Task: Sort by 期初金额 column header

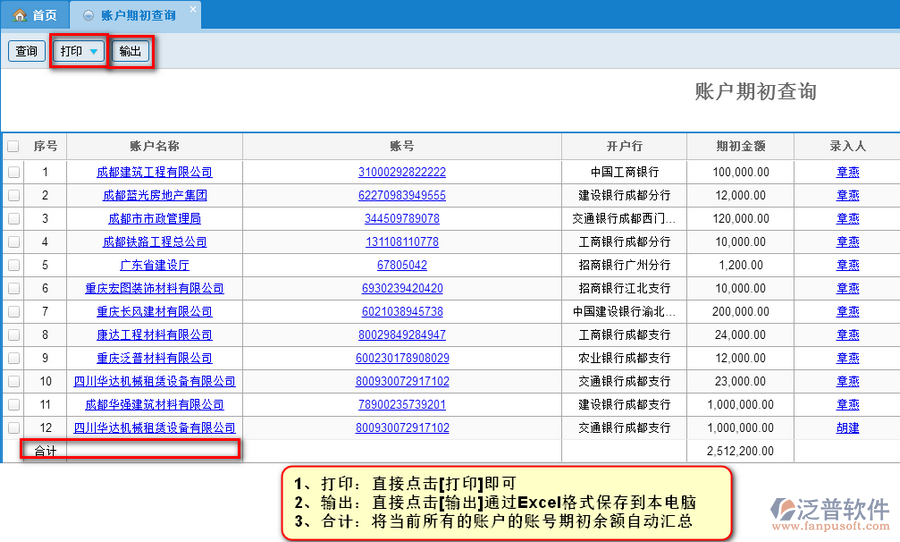Action: 740,146
